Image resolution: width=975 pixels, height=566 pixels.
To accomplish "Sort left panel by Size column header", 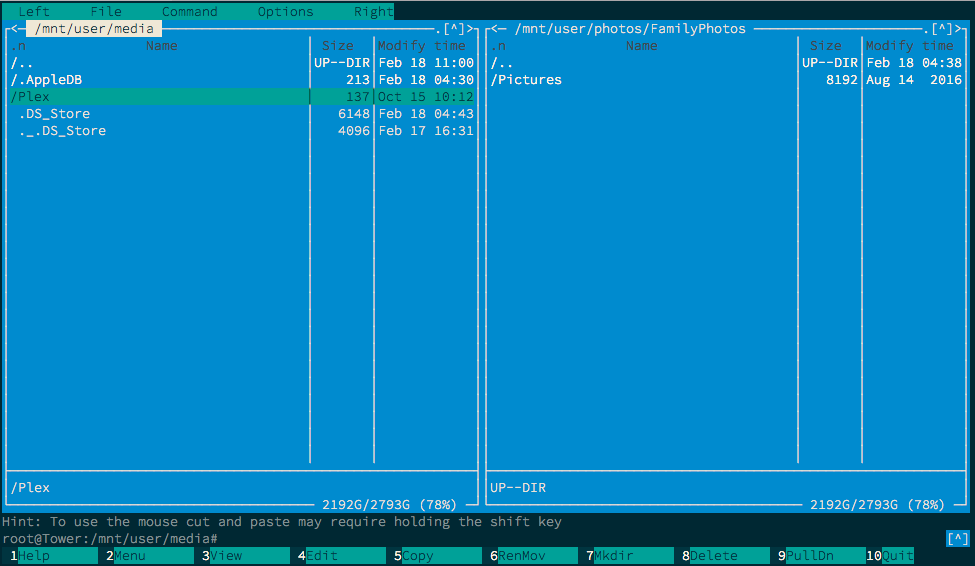I will 338,46.
